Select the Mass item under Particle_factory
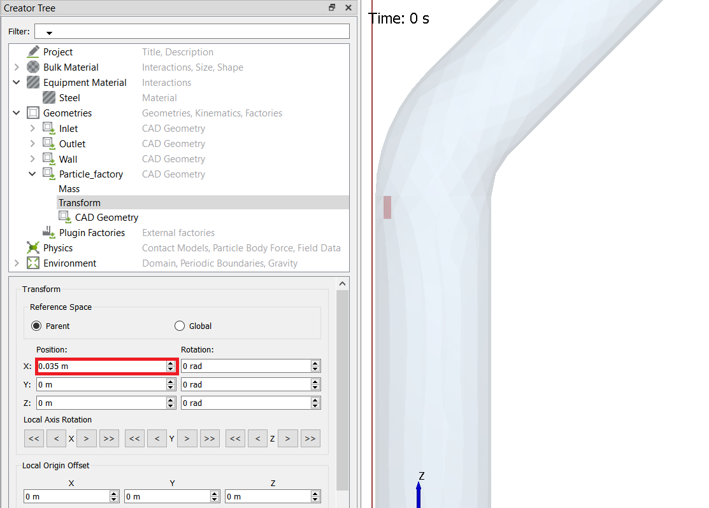 pos(69,189)
